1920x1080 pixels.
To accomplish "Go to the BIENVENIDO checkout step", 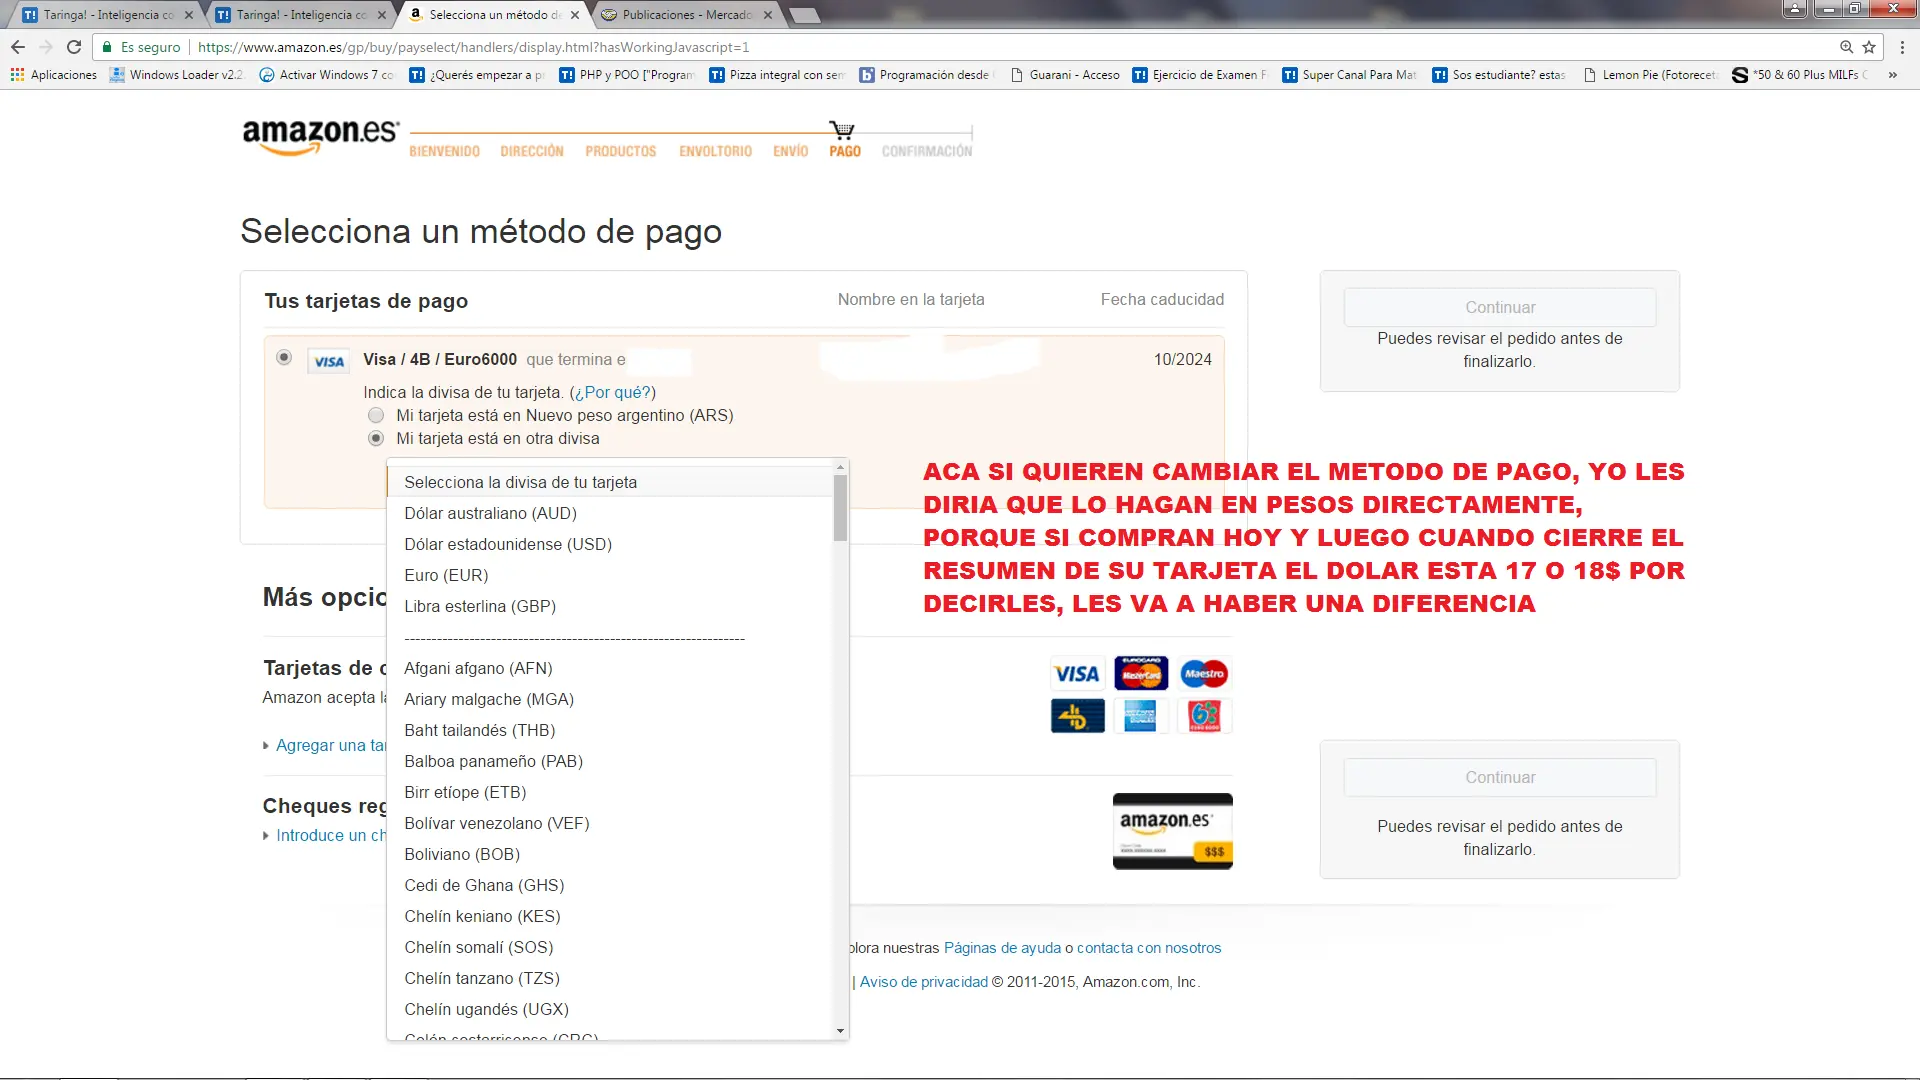I will coord(444,152).
